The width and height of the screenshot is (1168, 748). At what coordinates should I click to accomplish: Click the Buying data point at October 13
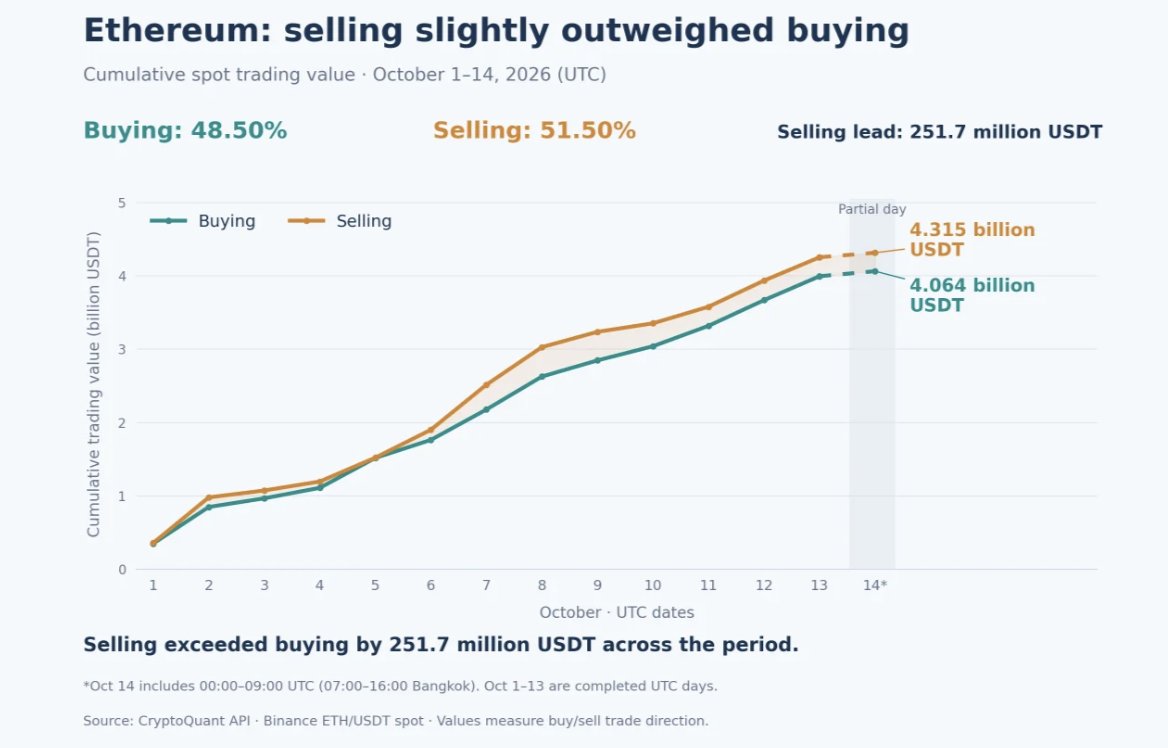(819, 276)
